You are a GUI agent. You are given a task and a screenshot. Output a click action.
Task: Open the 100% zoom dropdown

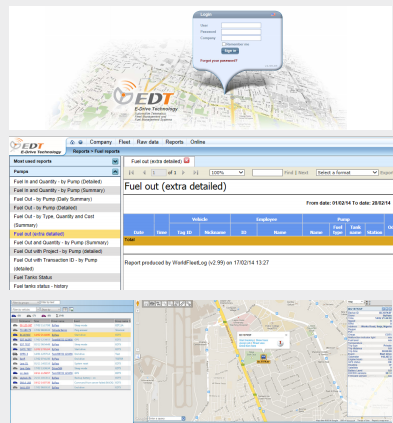pyautogui.click(x=227, y=173)
